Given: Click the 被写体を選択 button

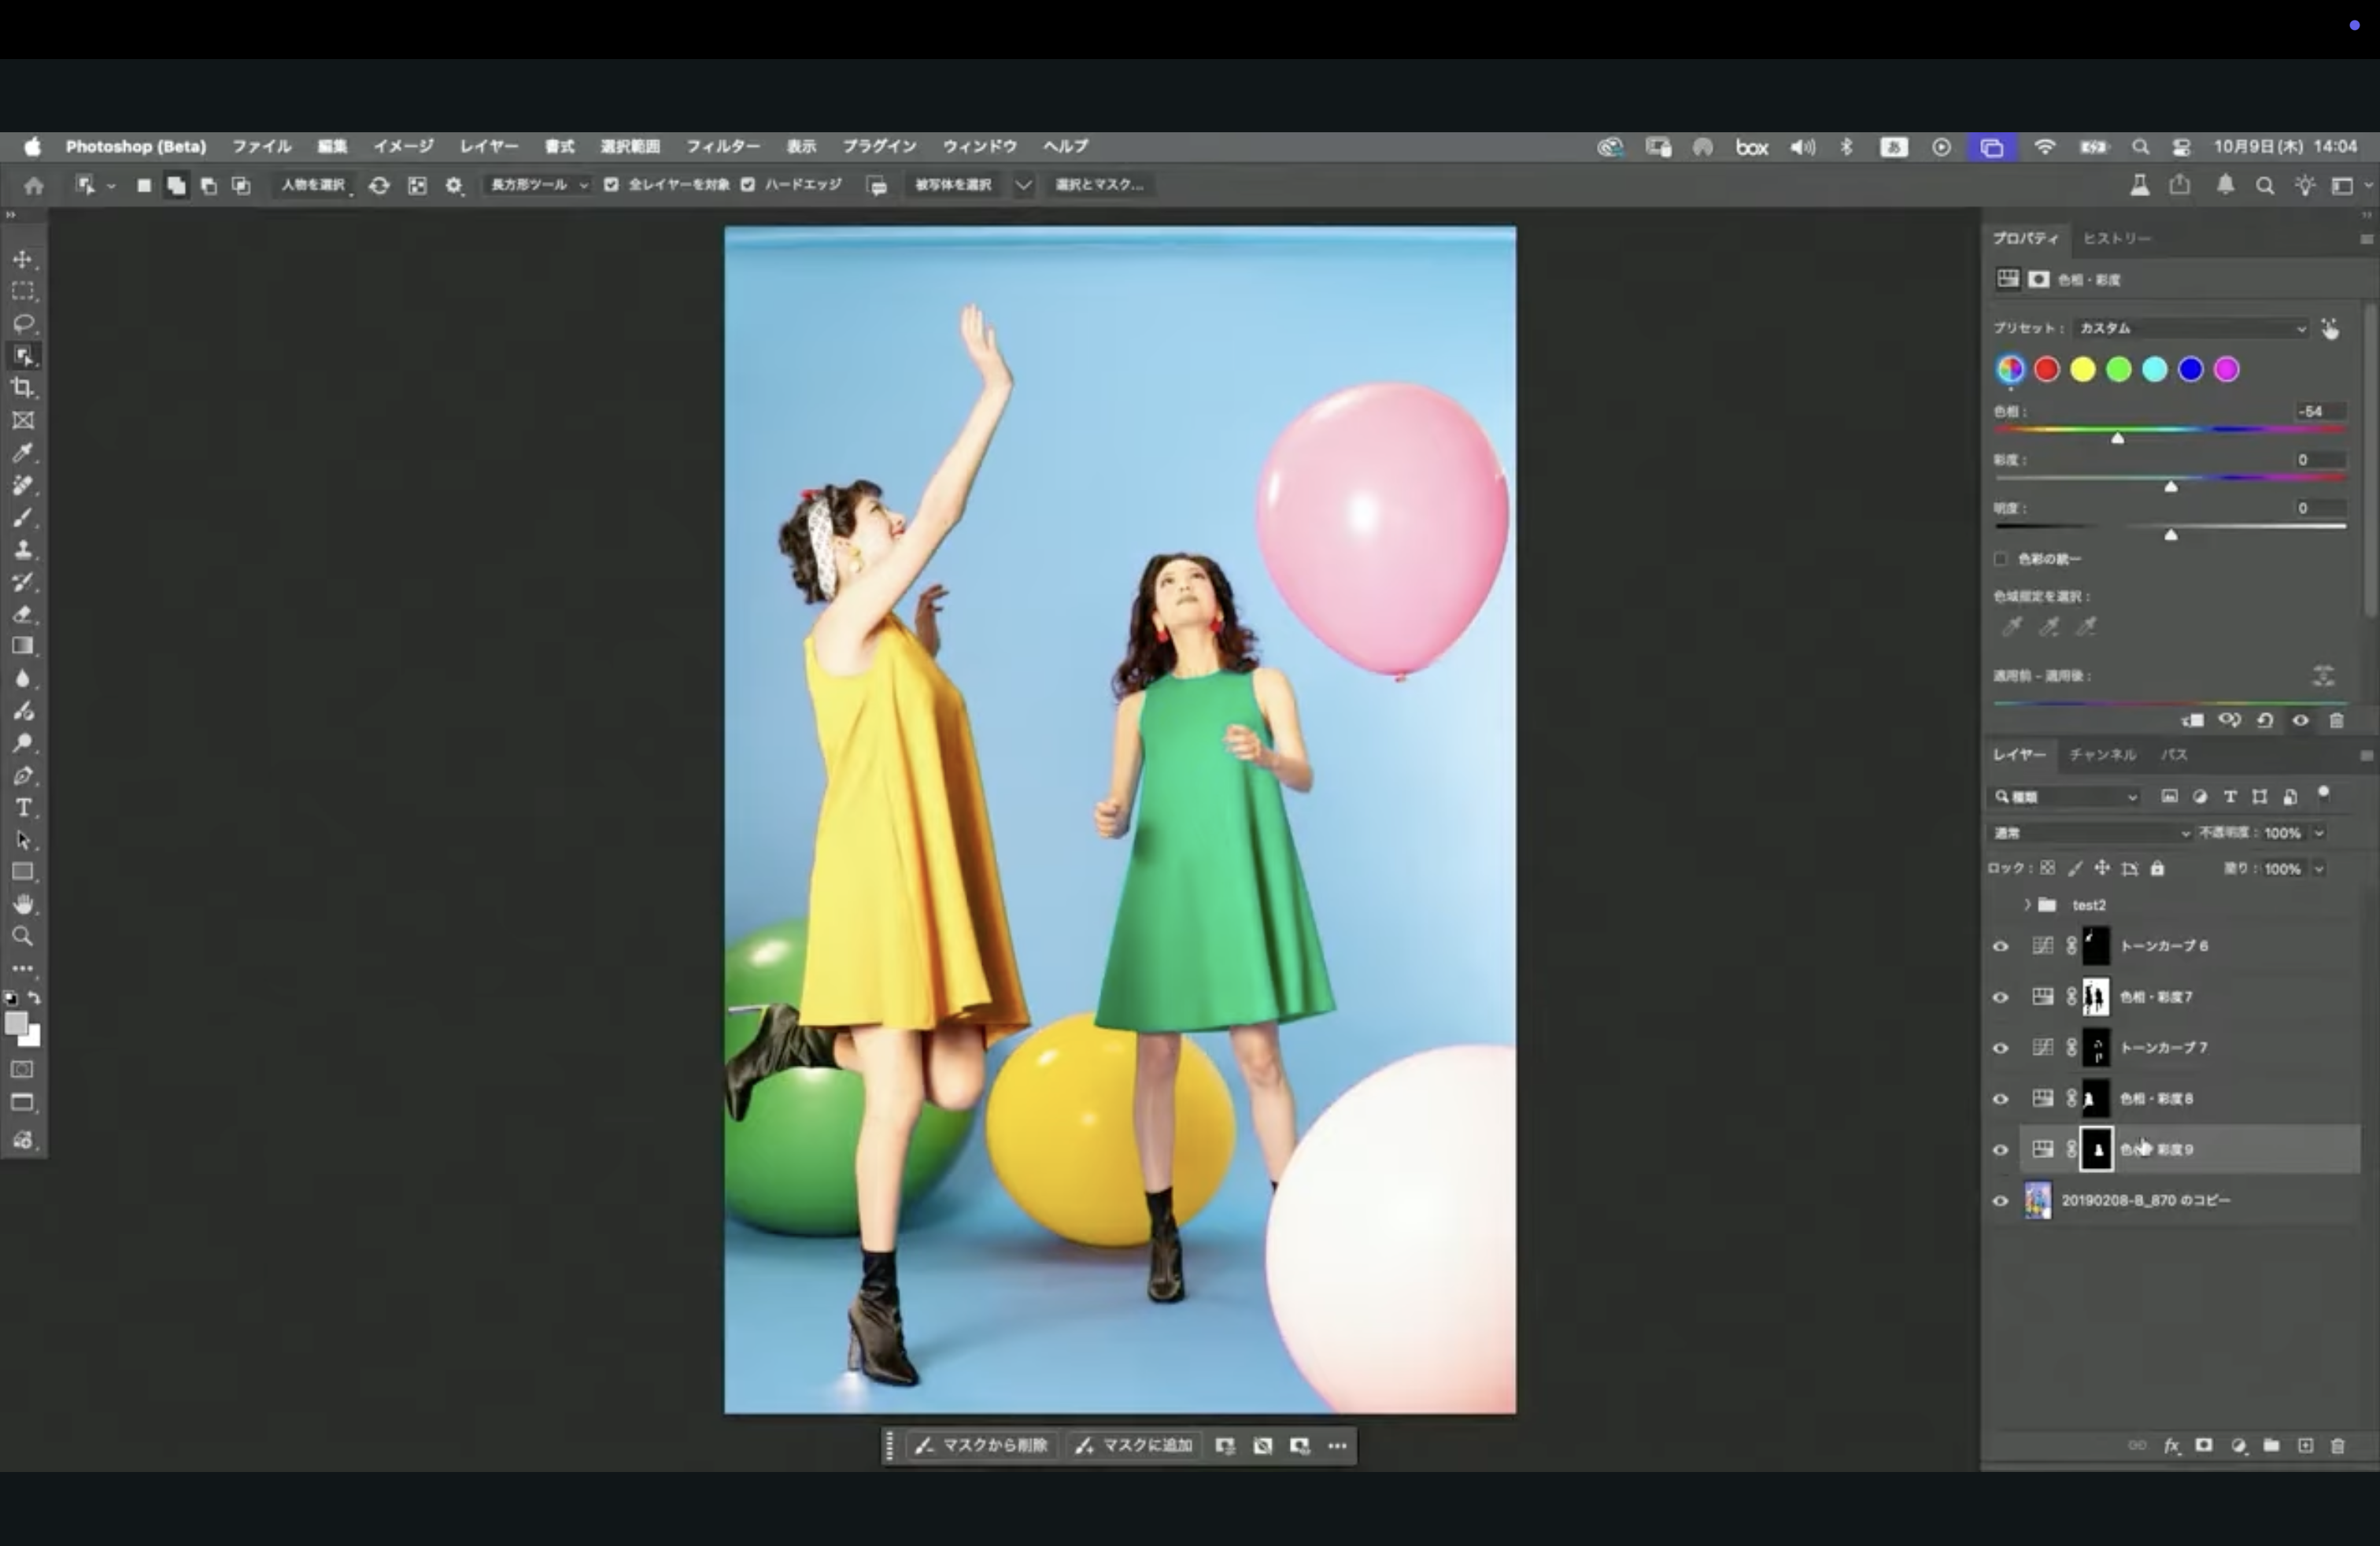Looking at the screenshot, I should [953, 185].
